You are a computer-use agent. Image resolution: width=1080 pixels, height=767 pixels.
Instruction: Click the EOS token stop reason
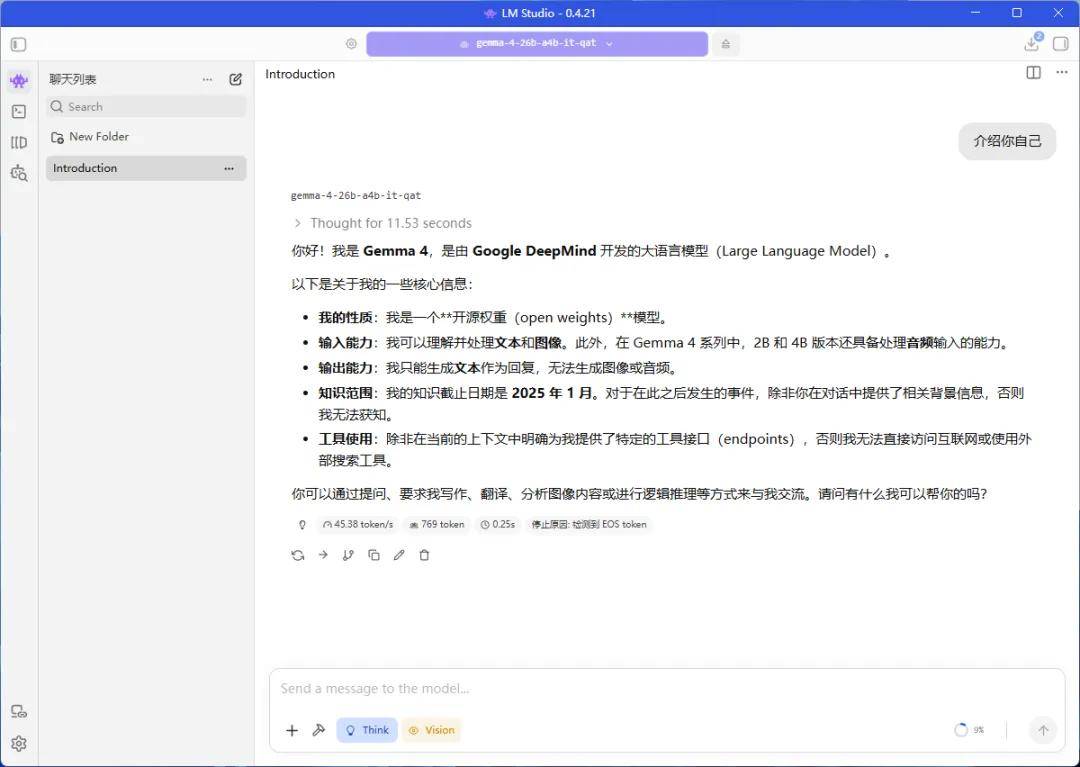tap(589, 525)
